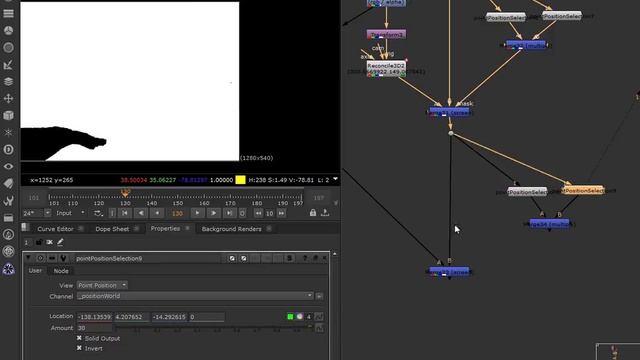Screen dimensions: 640x360
Task: Open the Color nodes menu icon
Action: (x=8, y=31)
